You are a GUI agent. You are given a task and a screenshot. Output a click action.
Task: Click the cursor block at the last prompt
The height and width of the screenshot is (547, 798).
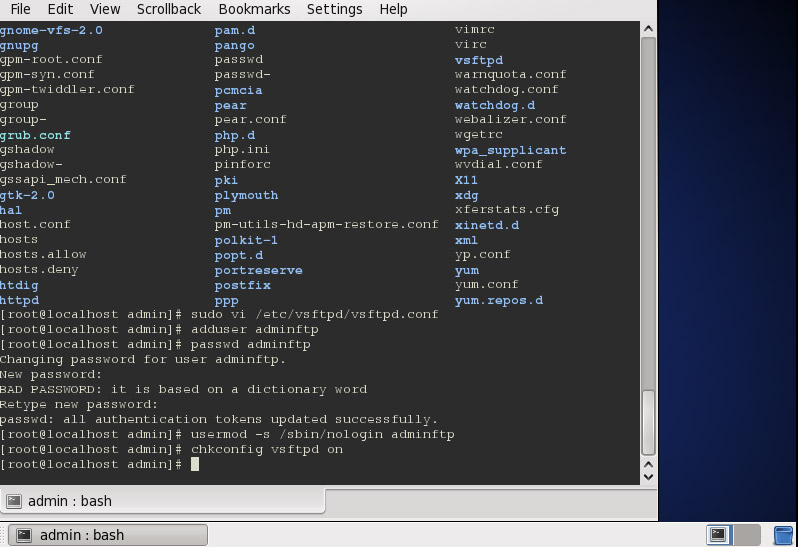click(x=195, y=464)
